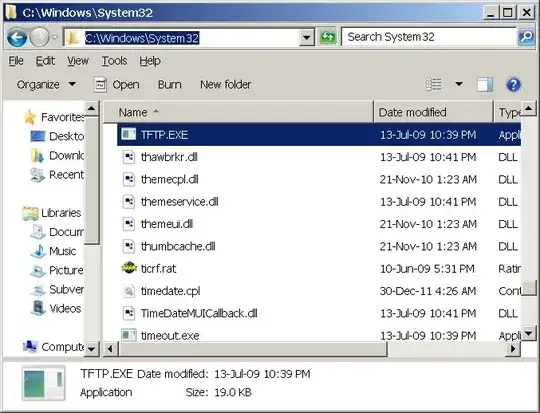Select the ticrf.rat file icon
Image resolution: width=540 pixels, height=413 pixels.
129,268
